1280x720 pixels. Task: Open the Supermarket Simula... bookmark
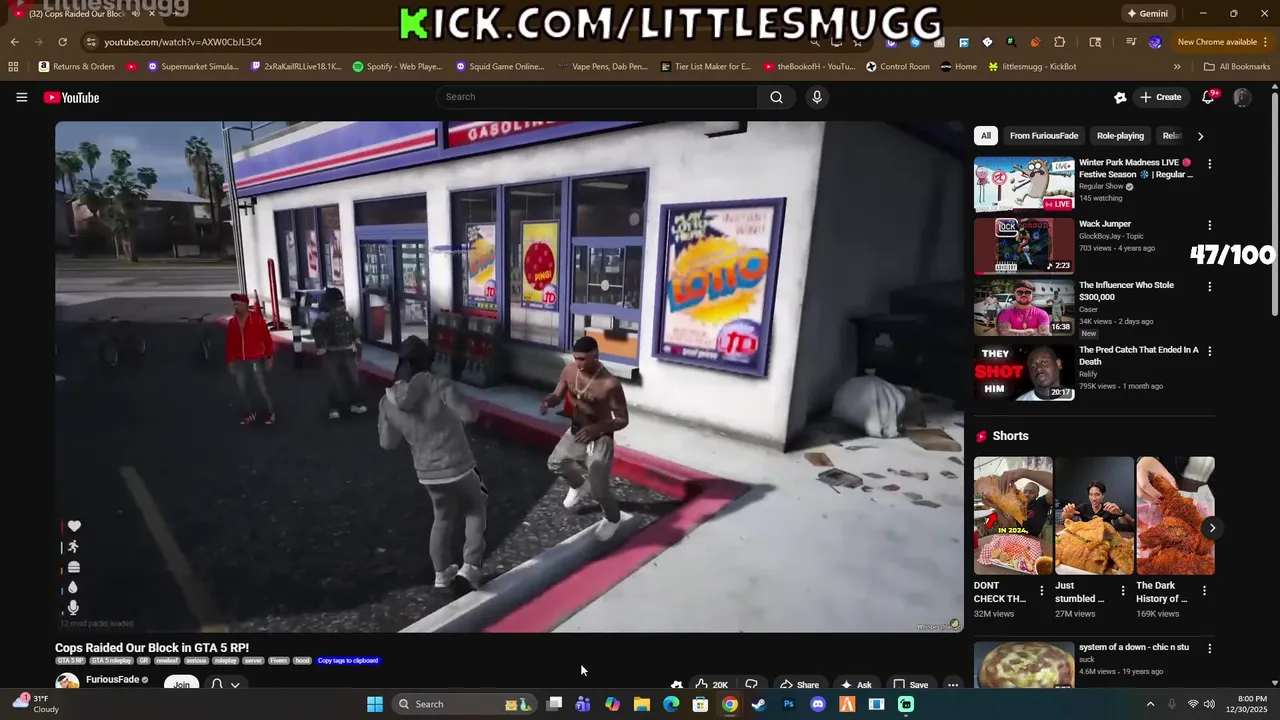[193, 67]
